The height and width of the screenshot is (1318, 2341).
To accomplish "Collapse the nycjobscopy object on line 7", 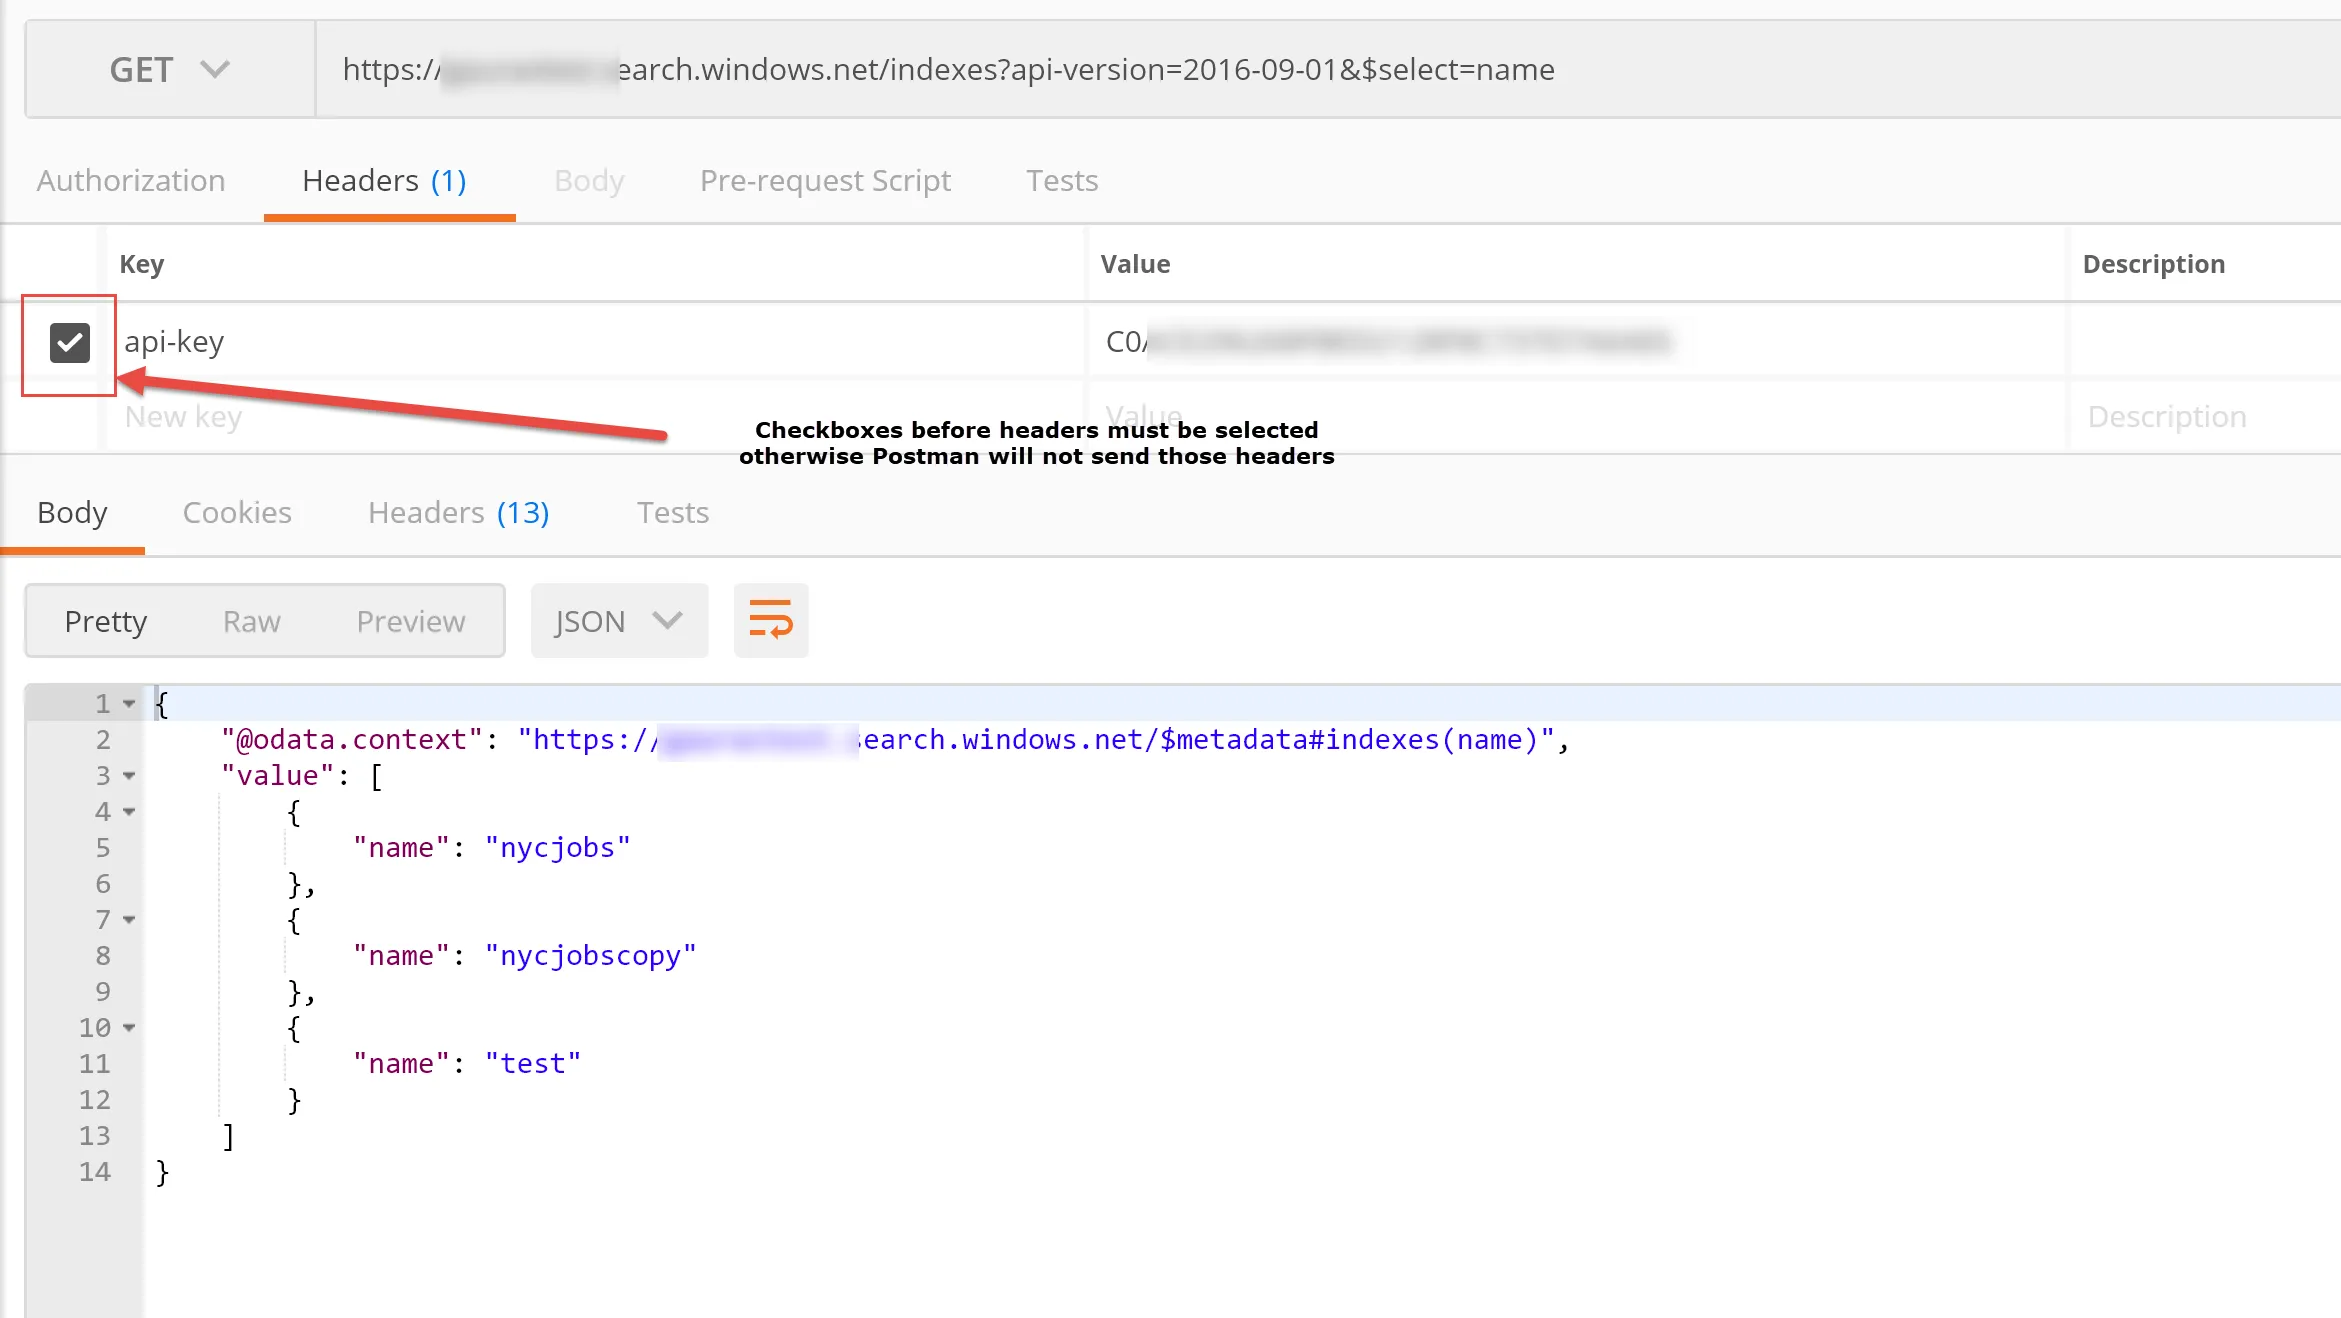I will click(x=129, y=920).
